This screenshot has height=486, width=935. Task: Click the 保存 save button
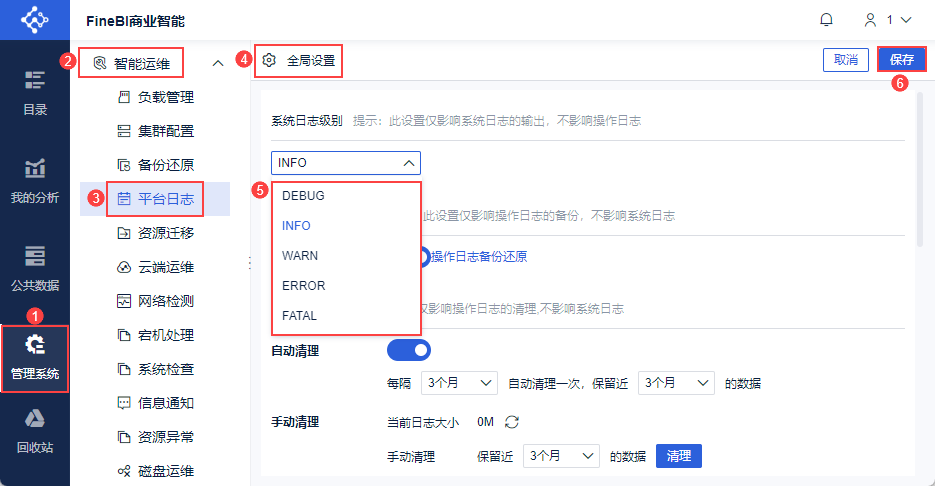coord(902,60)
